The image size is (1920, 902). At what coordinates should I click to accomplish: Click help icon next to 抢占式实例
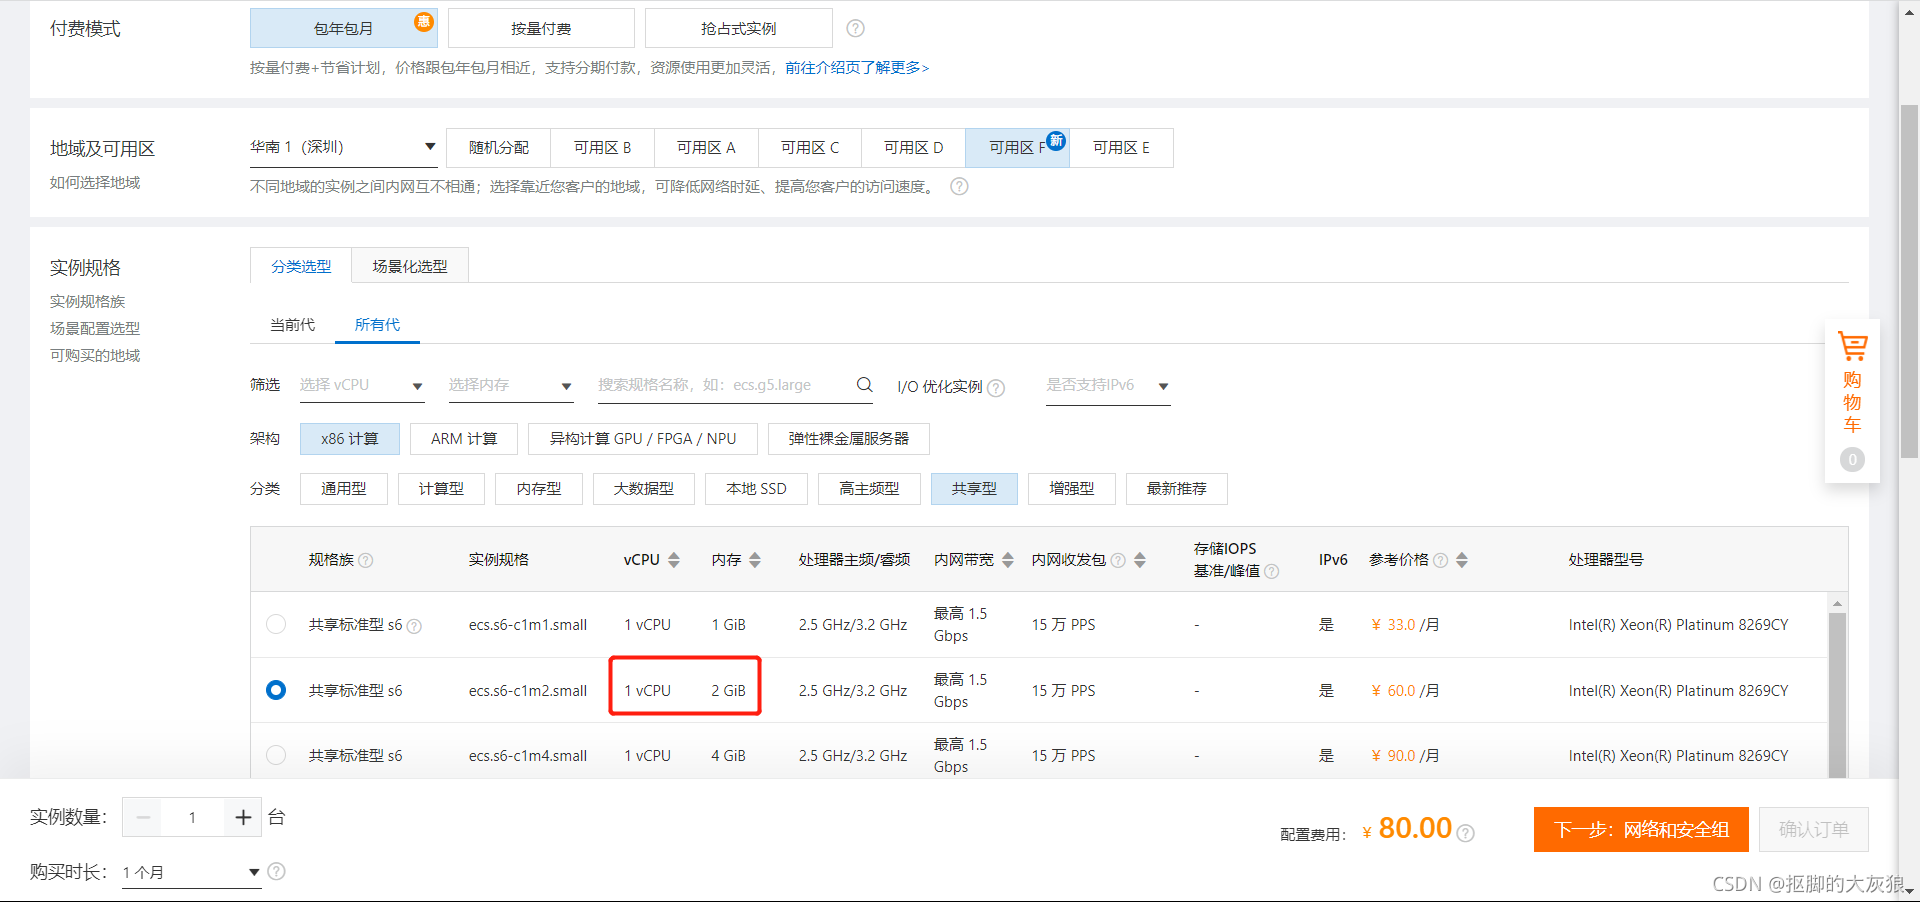click(855, 28)
